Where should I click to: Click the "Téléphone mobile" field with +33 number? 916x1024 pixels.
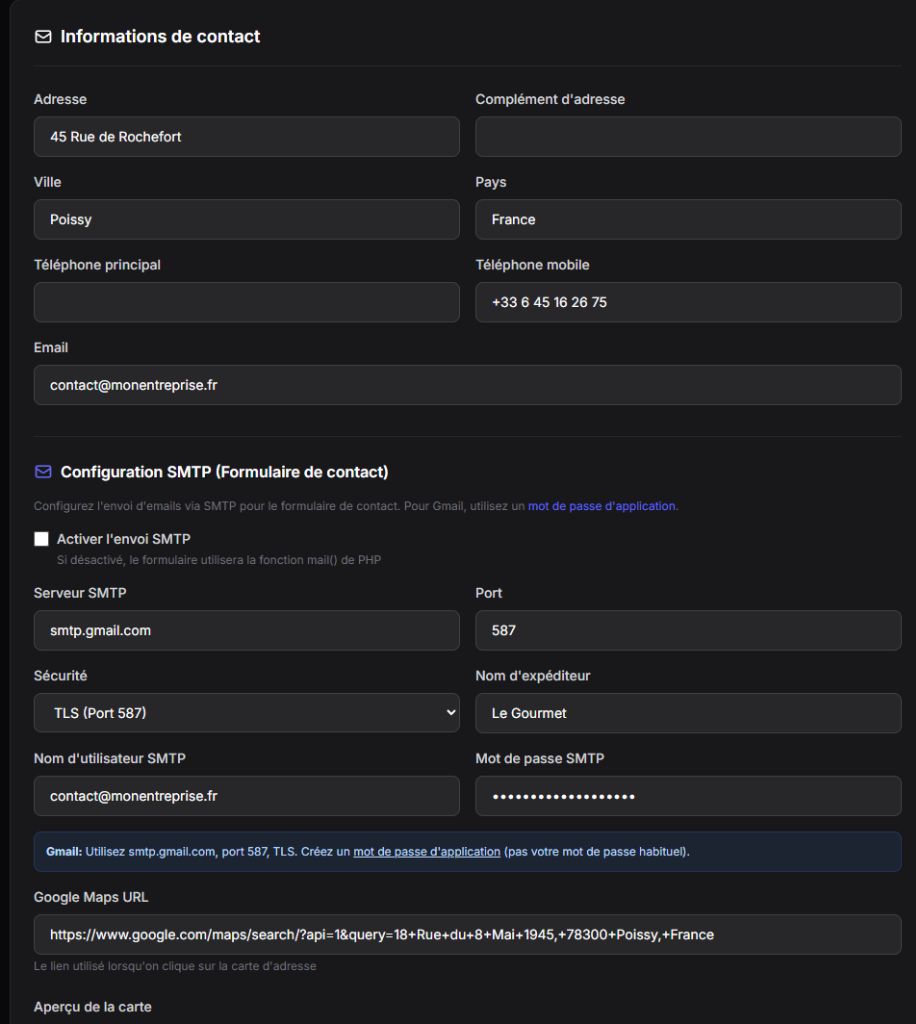(x=688, y=302)
